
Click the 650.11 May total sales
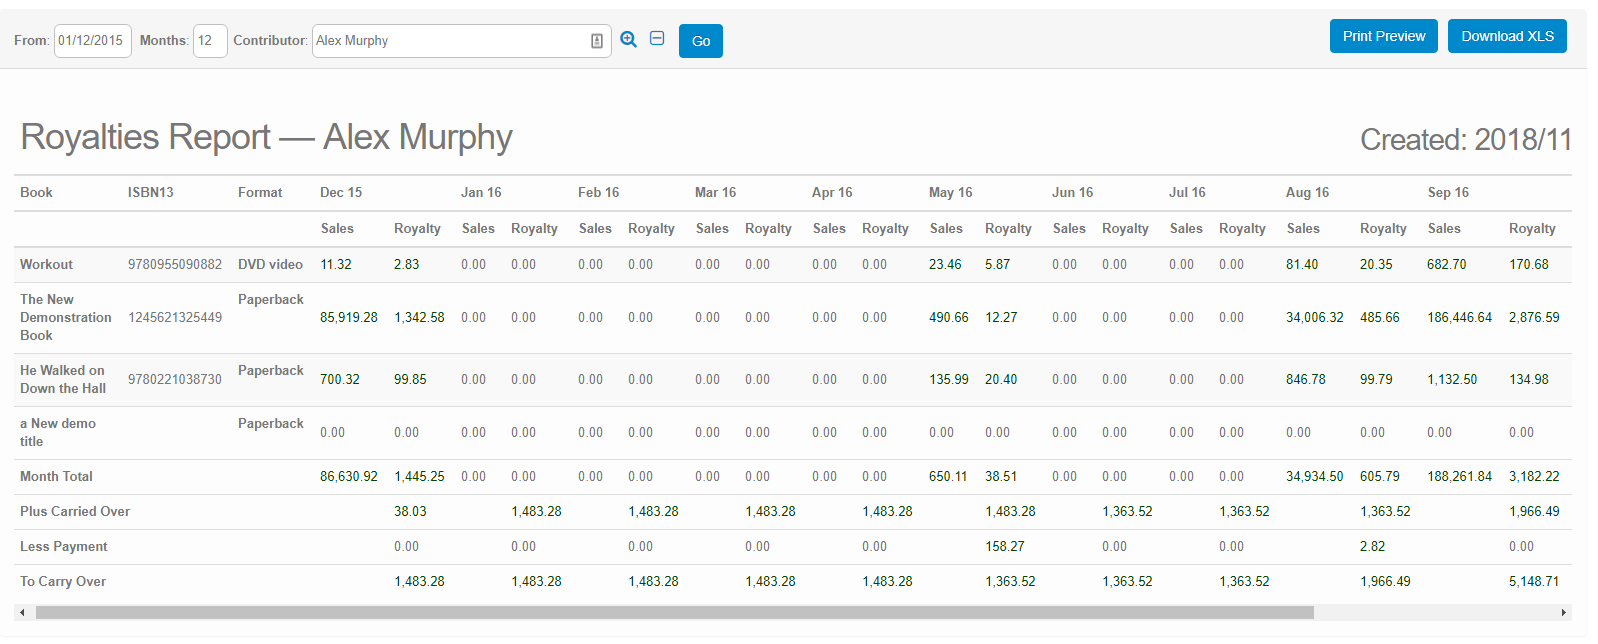(x=948, y=476)
